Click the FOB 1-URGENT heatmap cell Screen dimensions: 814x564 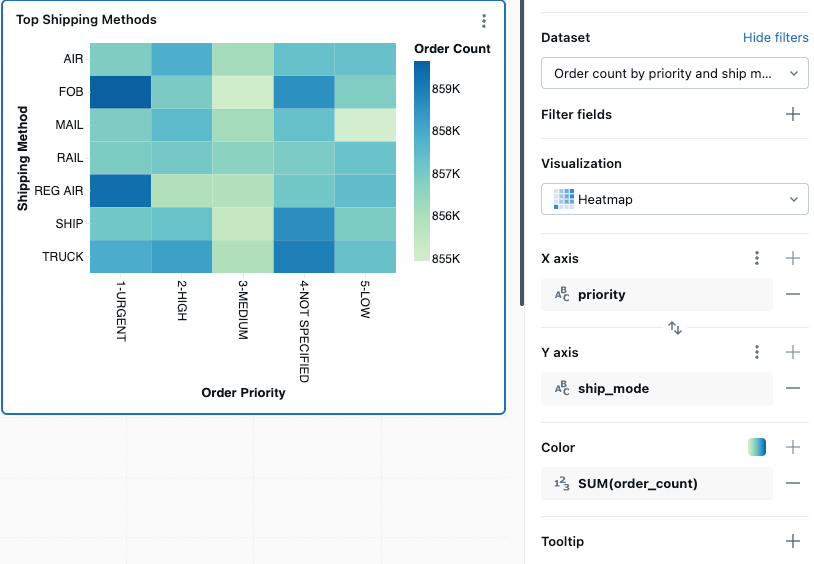click(121, 92)
